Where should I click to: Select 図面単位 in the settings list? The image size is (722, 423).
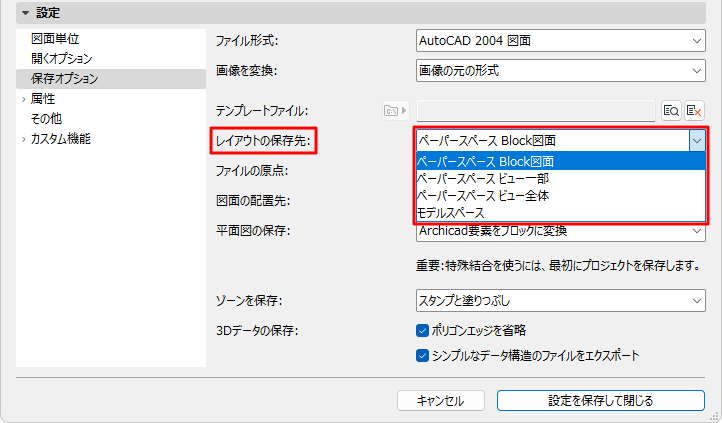[x=55, y=39]
